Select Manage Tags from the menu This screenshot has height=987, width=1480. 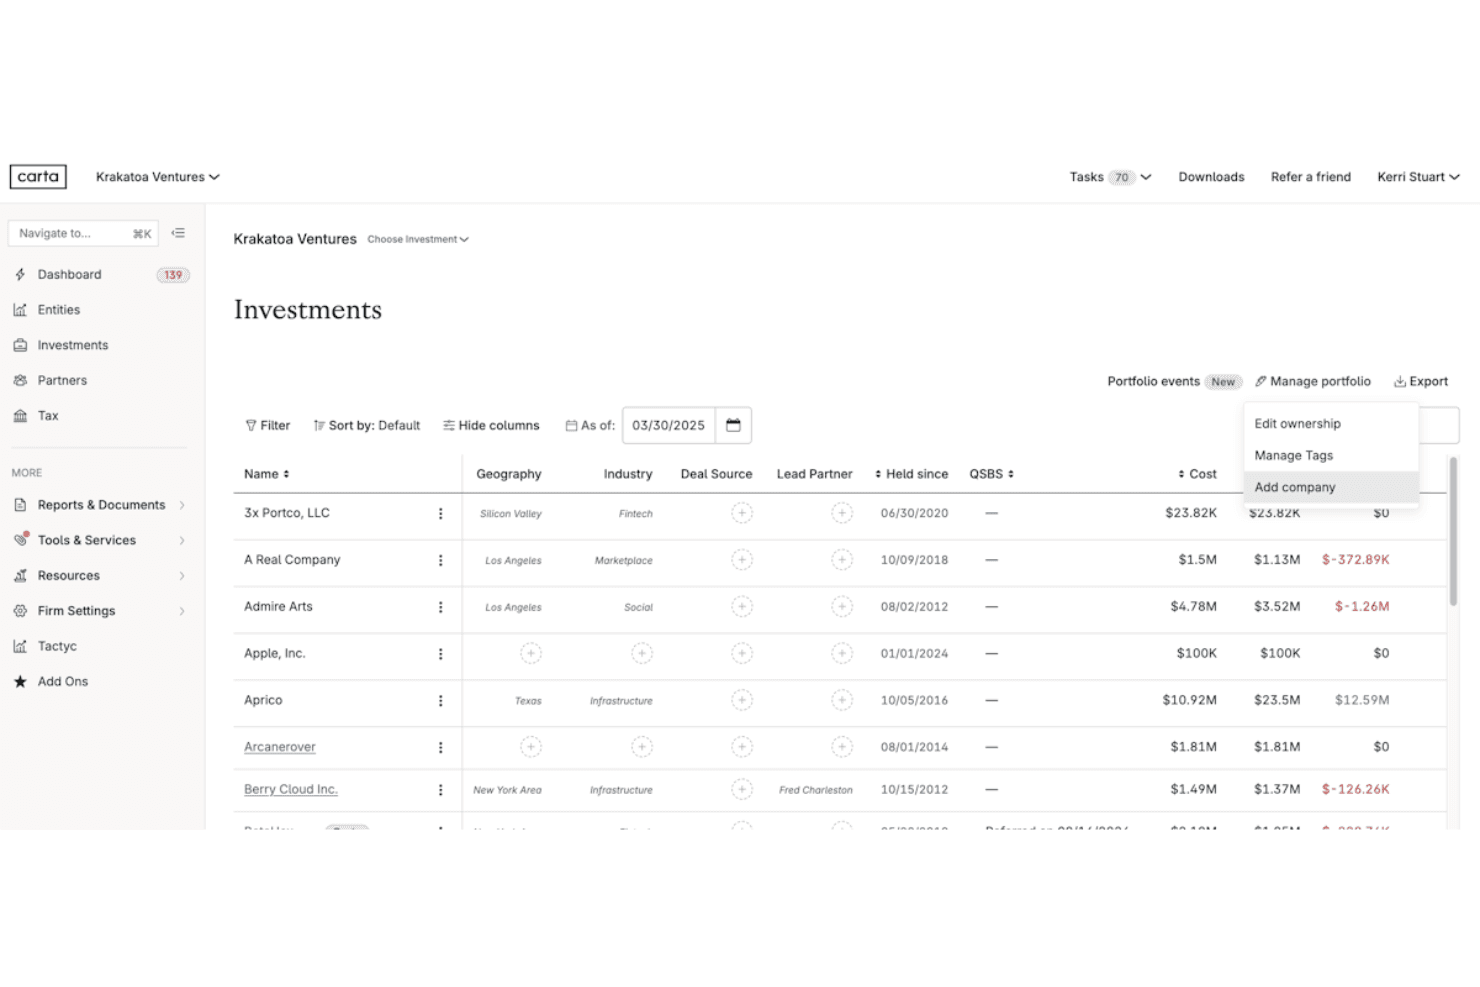(1331, 455)
